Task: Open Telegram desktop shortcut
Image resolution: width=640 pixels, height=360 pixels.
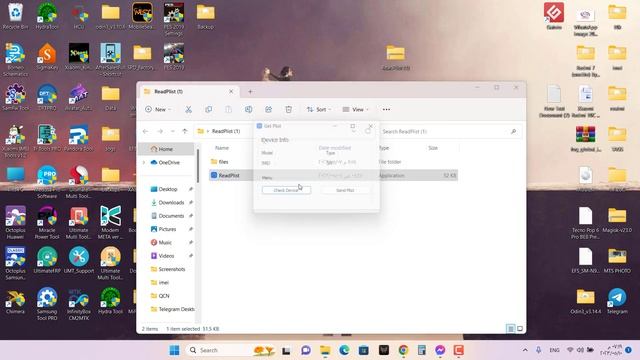Action: tap(617, 301)
